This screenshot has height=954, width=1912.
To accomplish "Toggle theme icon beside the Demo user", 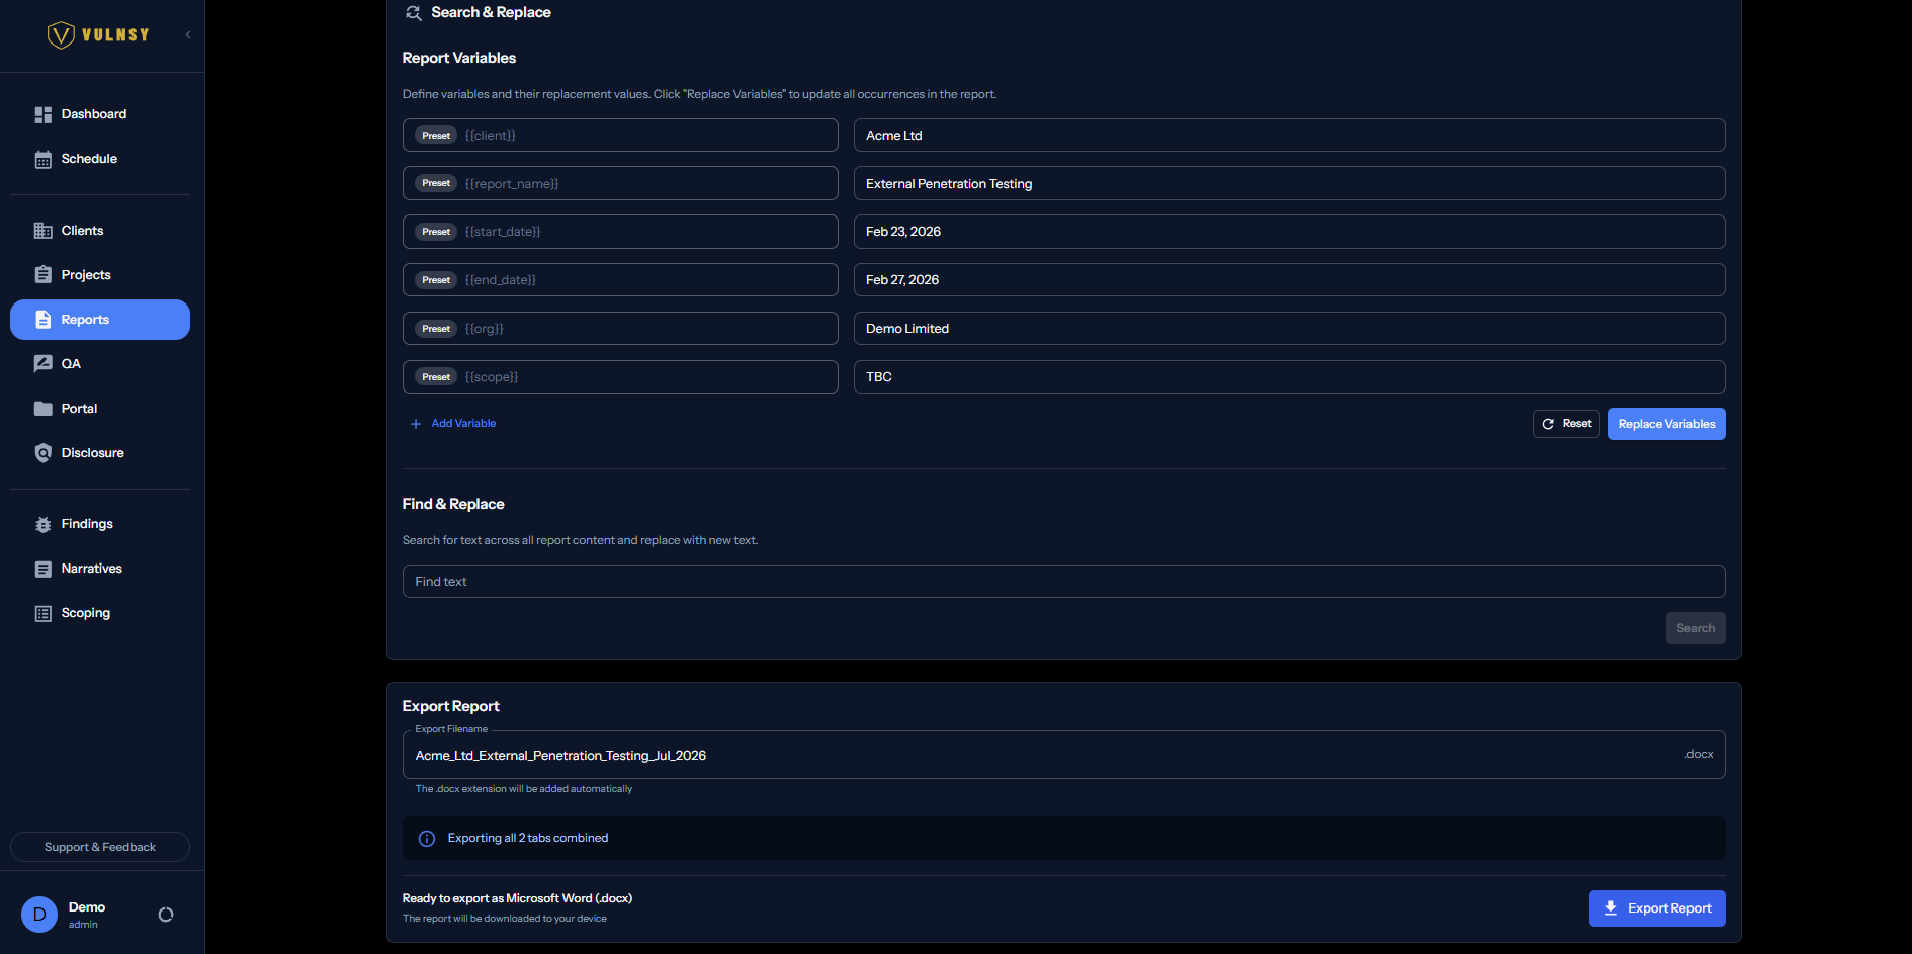I will tap(166, 914).
